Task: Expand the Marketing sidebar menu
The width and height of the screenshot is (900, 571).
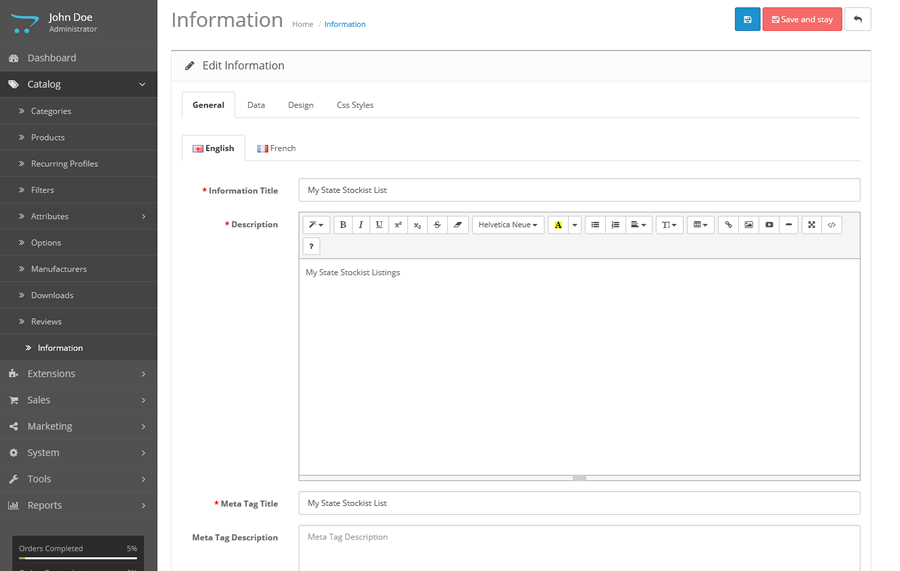Action: (x=78, y=426)
